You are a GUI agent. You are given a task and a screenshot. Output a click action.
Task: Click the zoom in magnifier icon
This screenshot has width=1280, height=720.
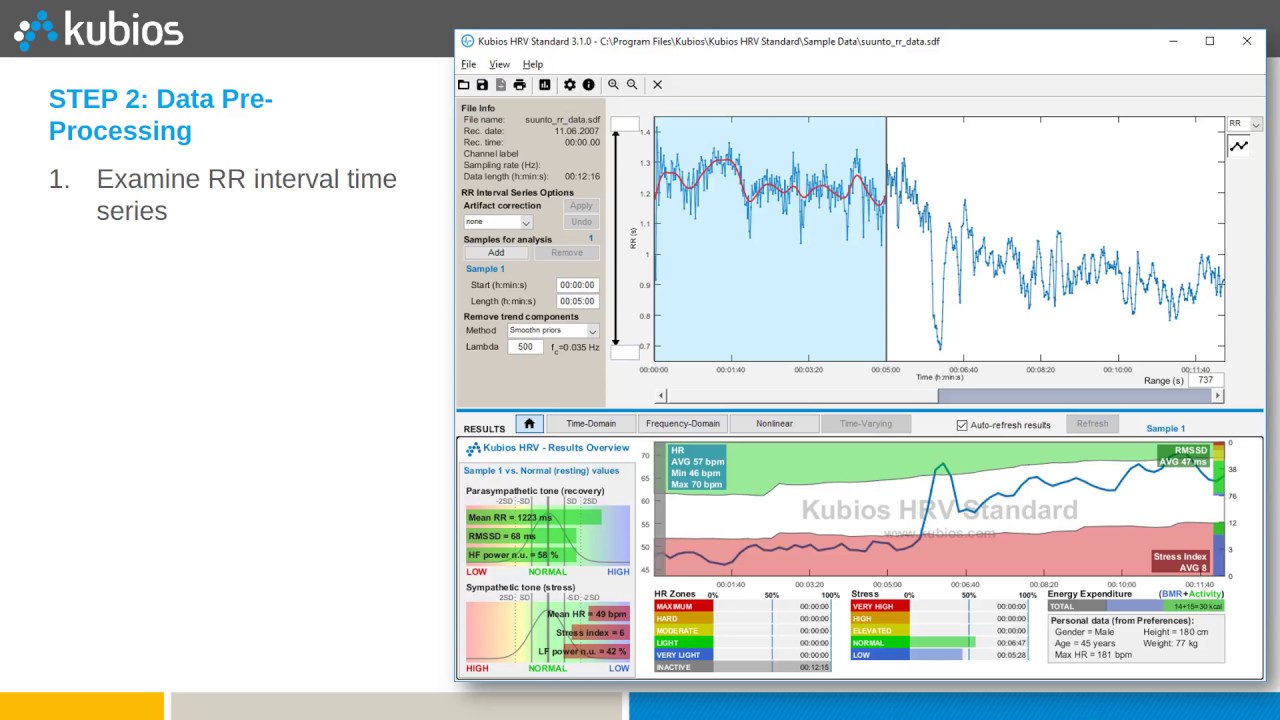(x=614, y=85)
